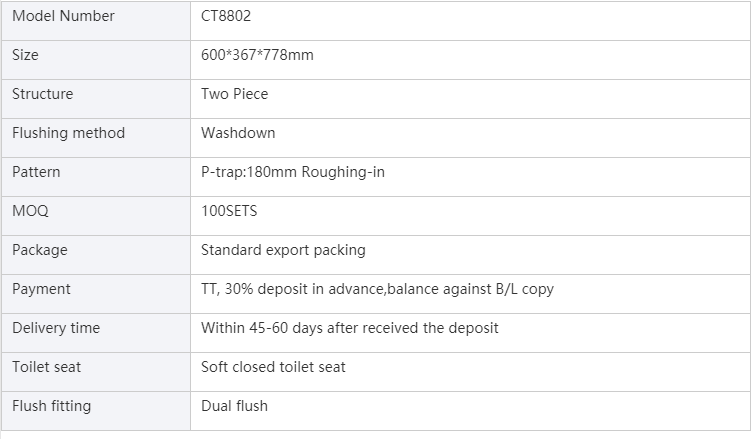Click the Model Number label cell
Screen dimensions: 752x439
[63, 16]
